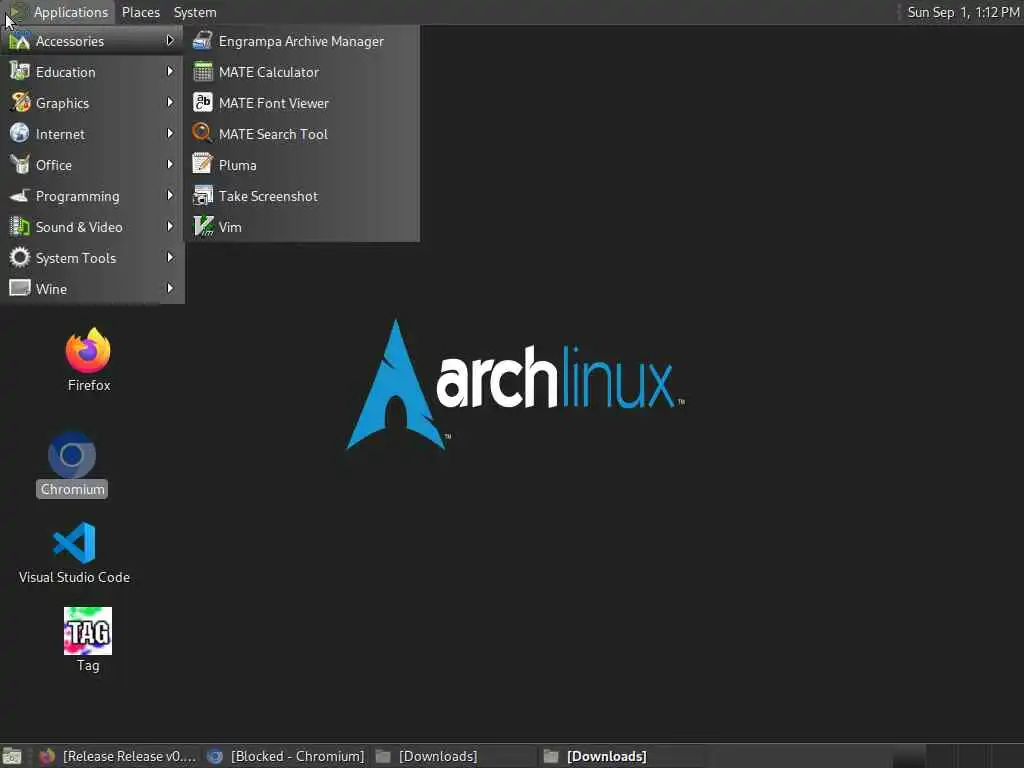Screen dimensions: 1024x768
Task: Click the Office menu label
Action: pos(54,165)
